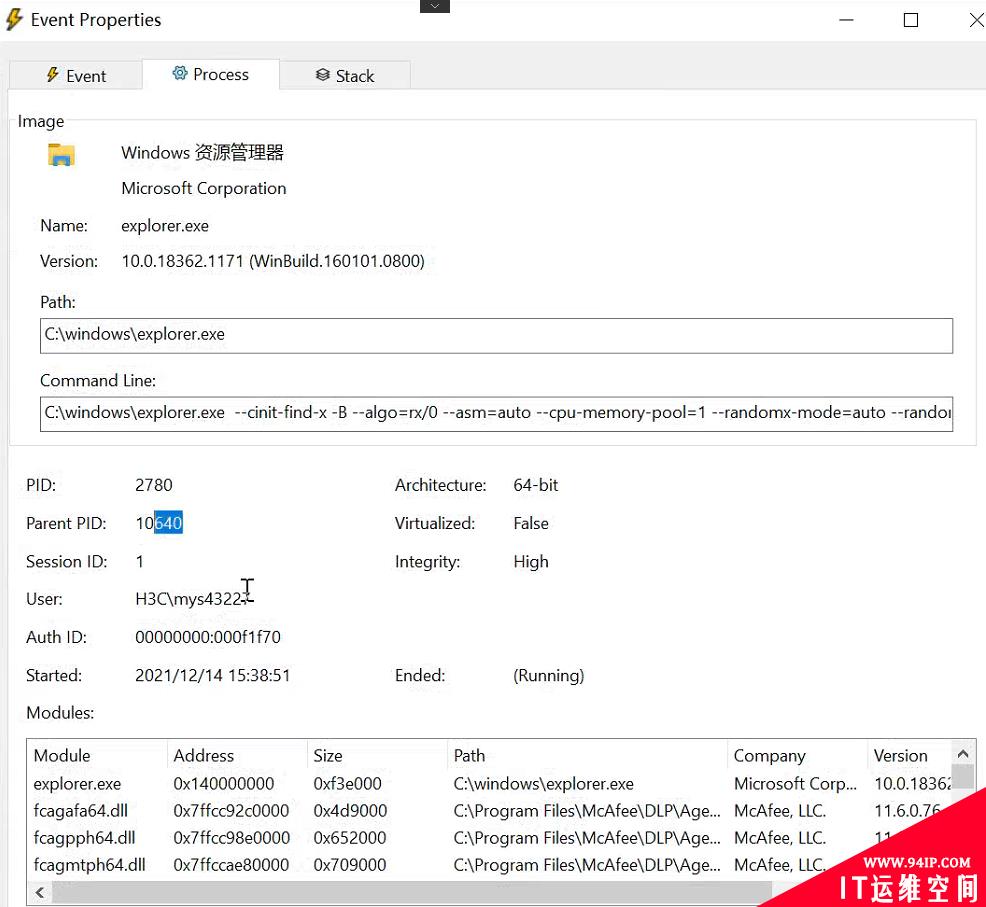Click the Started time 2021/12/14 15:38:51
The image size is (986, 907).
tap(213, 676)
